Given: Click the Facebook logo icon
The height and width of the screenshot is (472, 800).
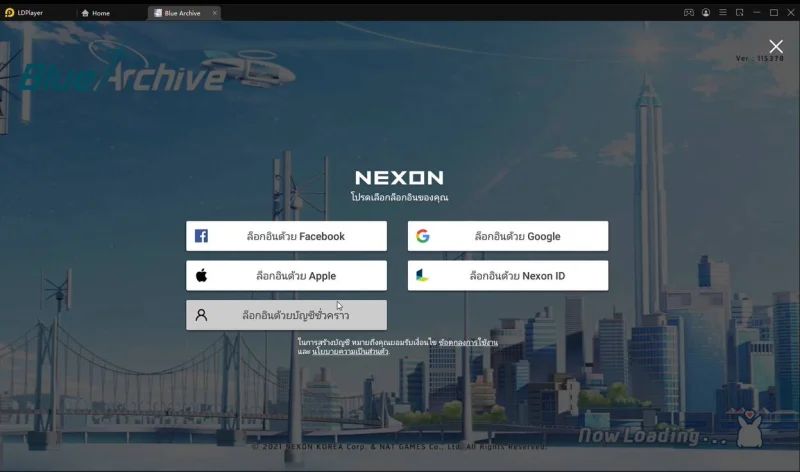Looking at the screenshot, I should 201,236.
